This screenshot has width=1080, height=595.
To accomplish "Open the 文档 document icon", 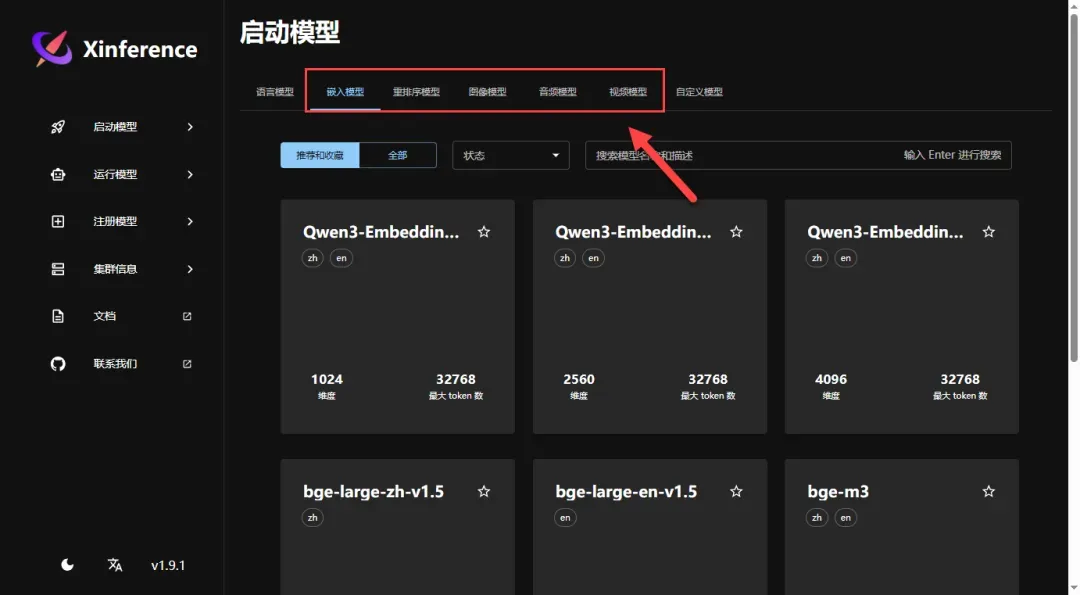I will click(x=58, y=316).
